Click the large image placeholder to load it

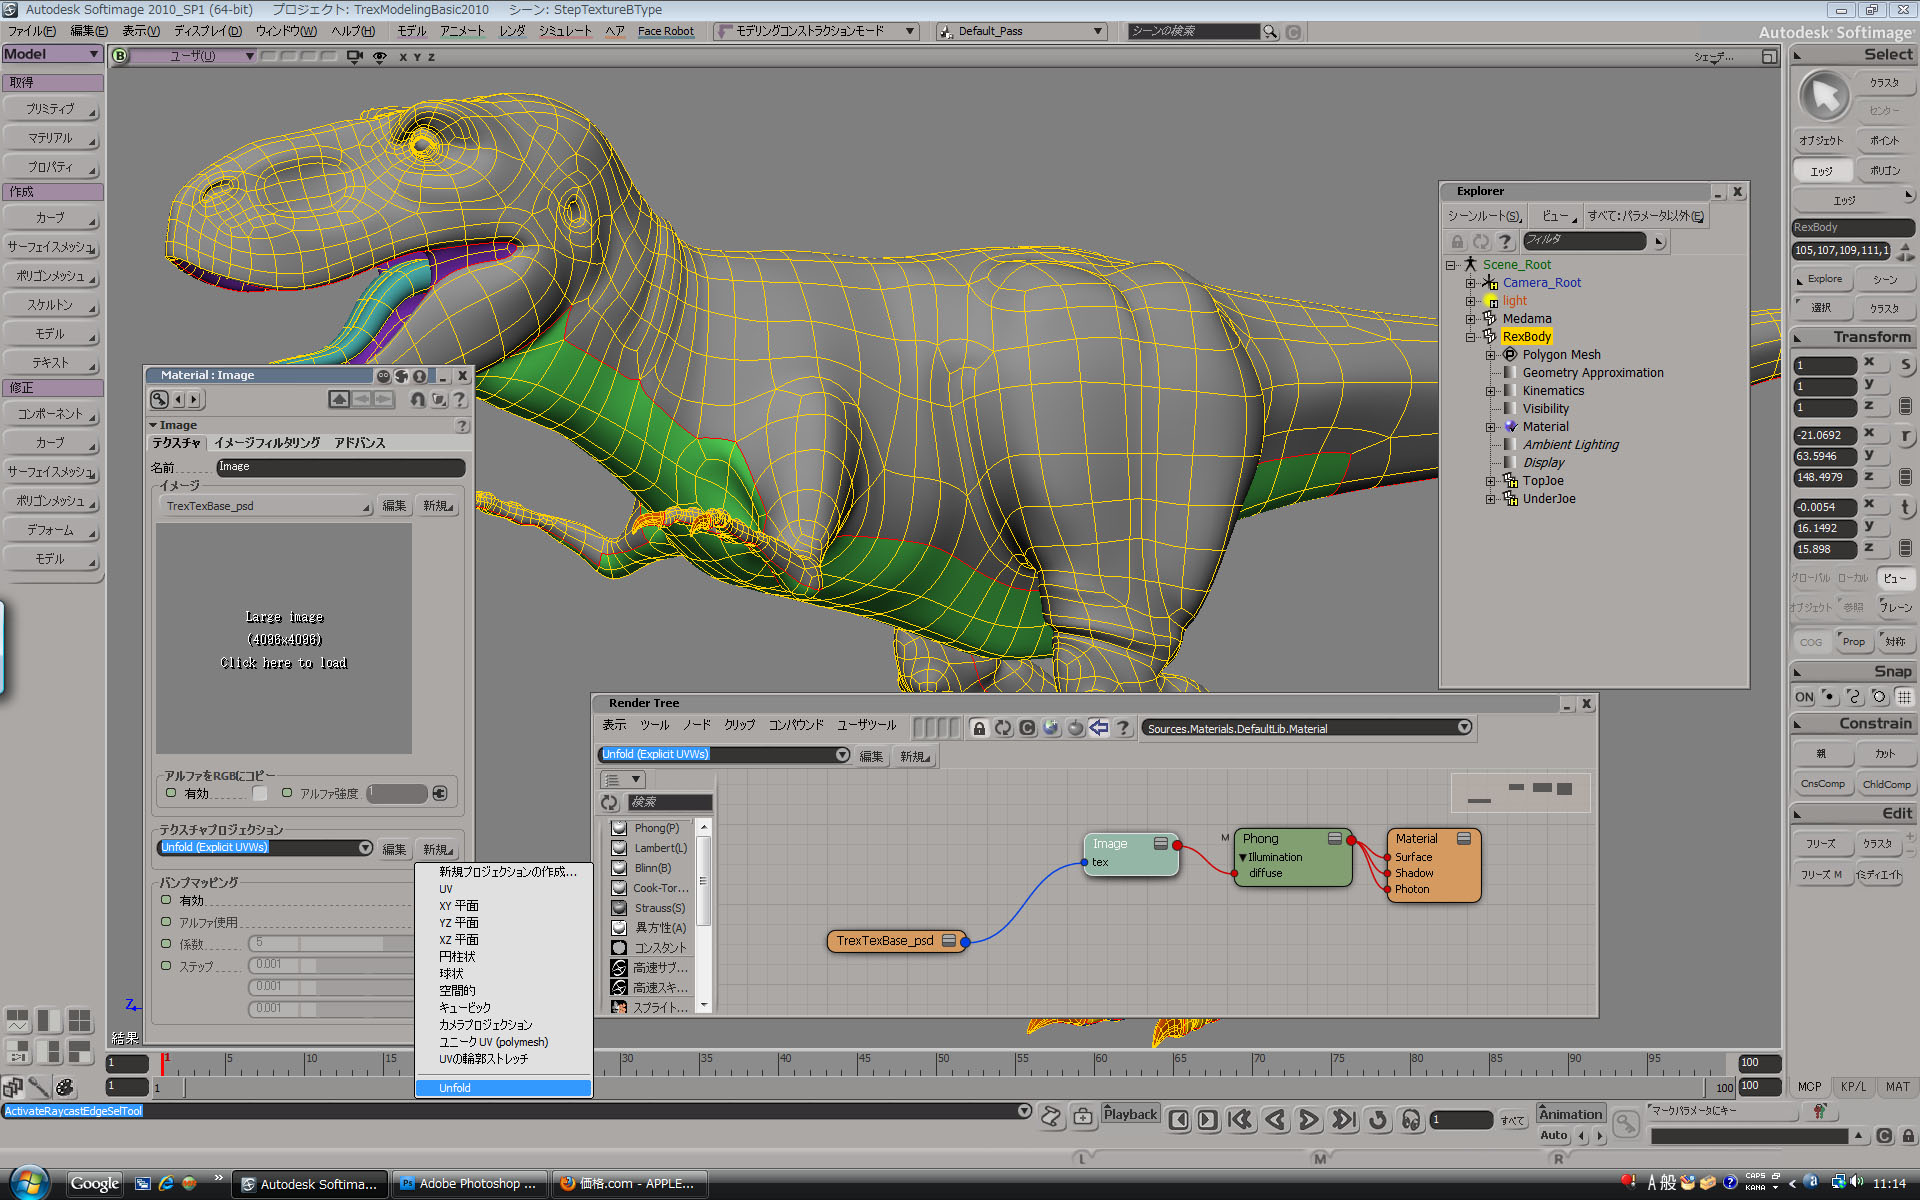[x=283, y=640]
